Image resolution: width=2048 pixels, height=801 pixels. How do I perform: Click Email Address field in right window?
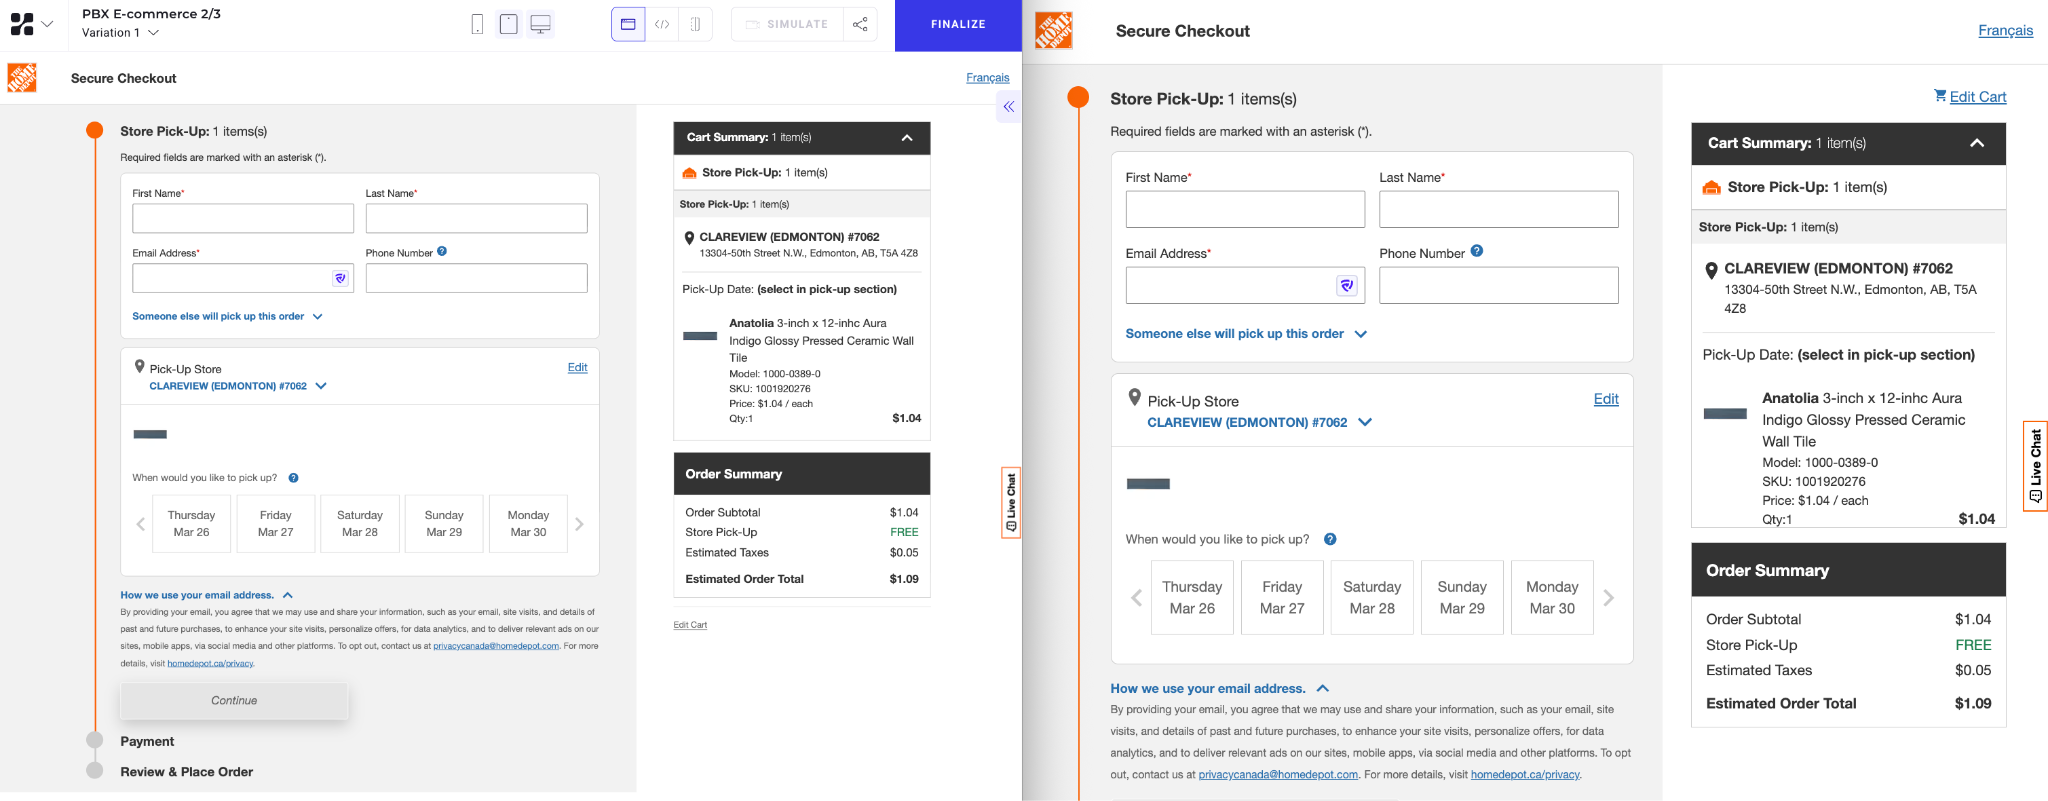coord(1245,285)
